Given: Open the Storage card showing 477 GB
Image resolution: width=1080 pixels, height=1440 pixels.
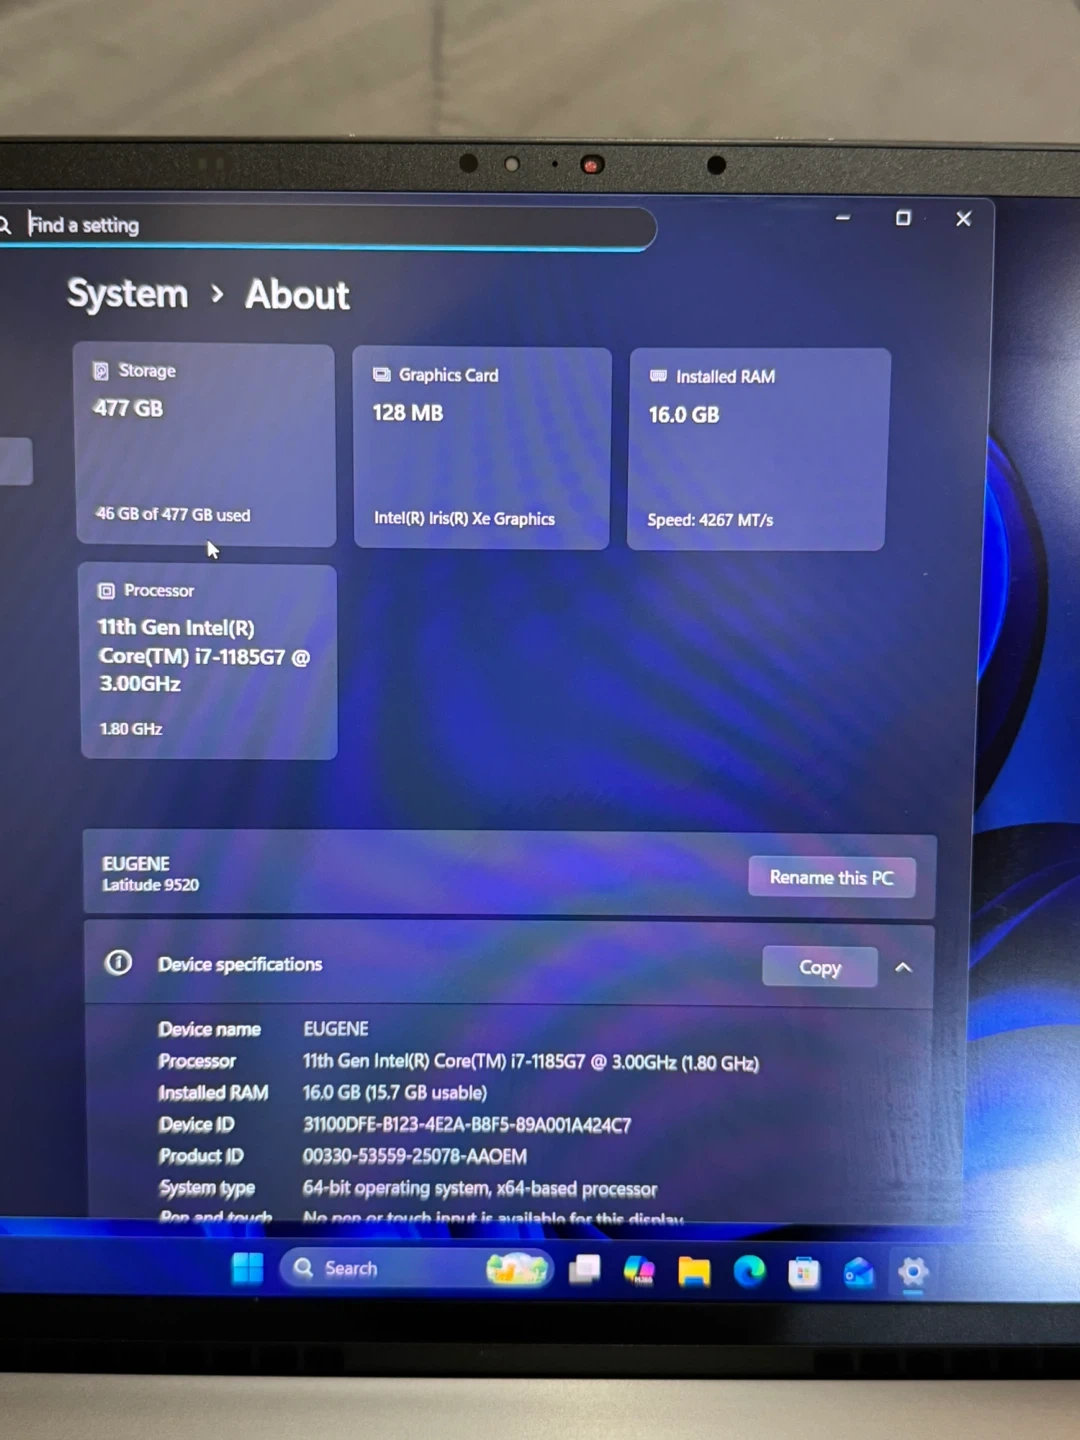Looking at the screenshot, I should pos(205,444).
